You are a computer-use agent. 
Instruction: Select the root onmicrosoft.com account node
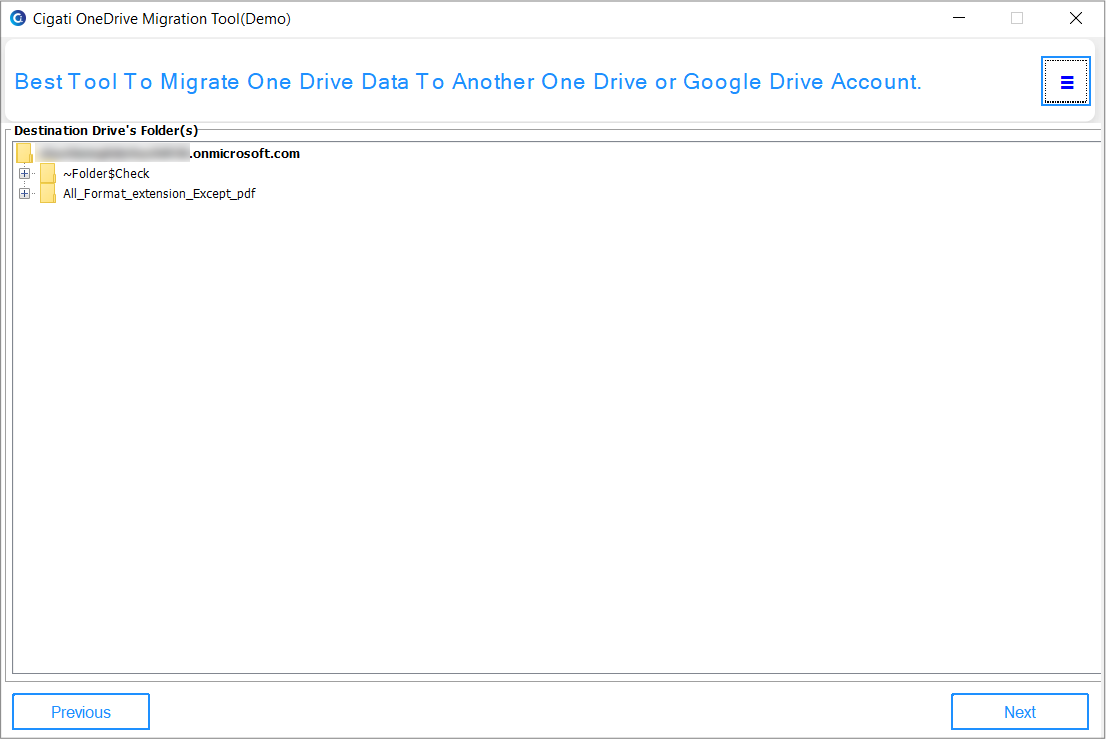click(169, 153)
